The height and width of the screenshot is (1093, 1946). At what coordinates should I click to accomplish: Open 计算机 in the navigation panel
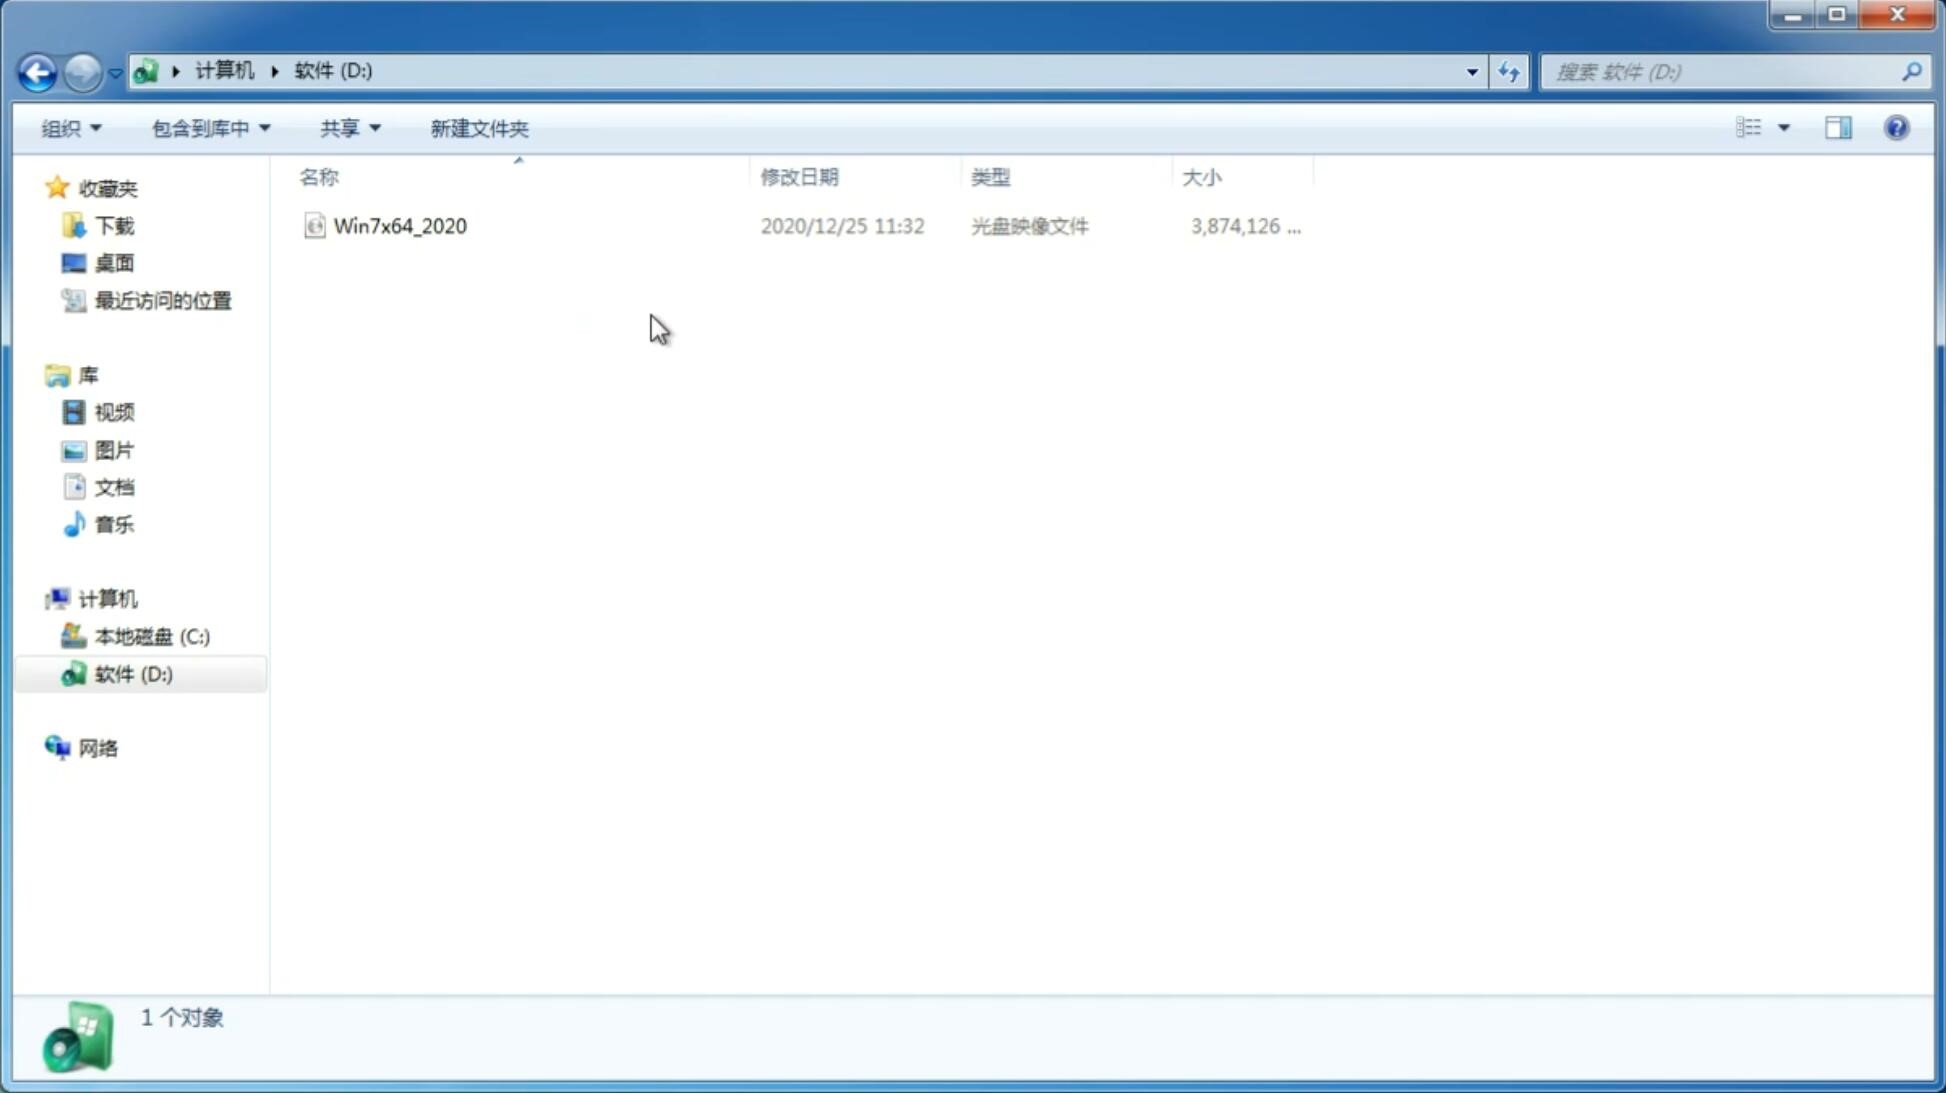[x=107, y=599]
